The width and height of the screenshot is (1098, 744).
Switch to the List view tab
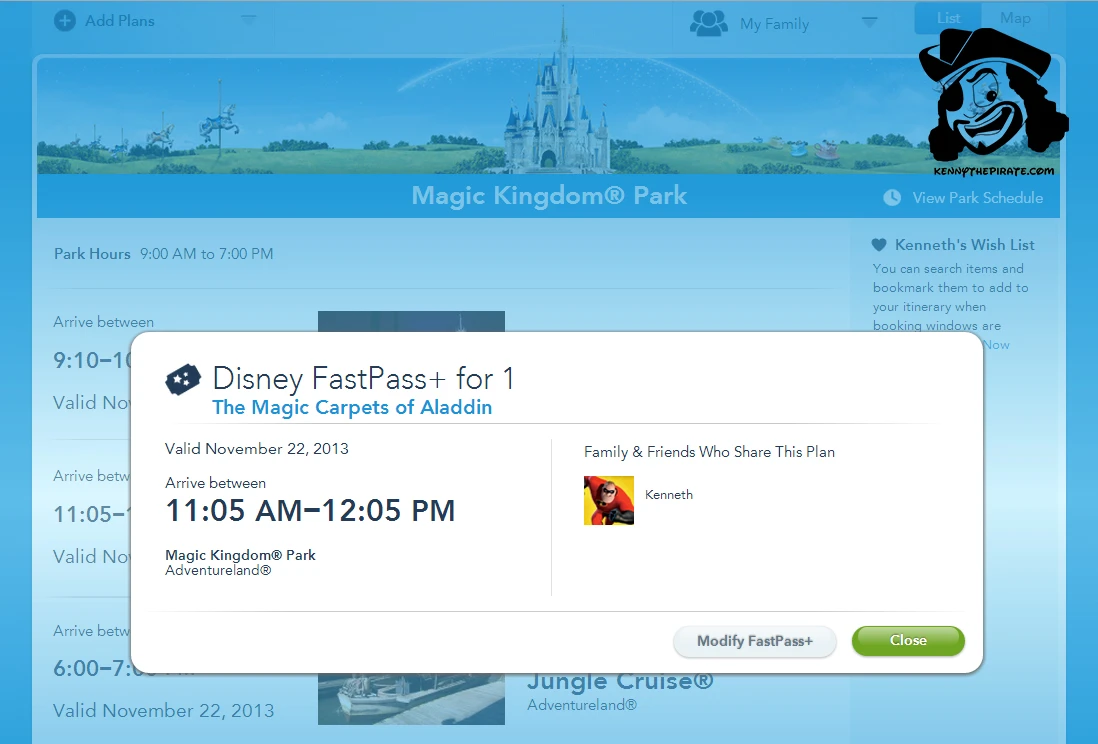947,18
